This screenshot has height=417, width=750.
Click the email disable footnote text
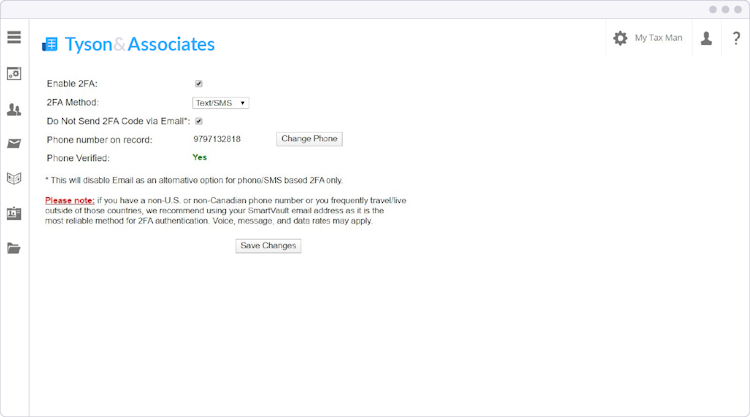[194, 180]
